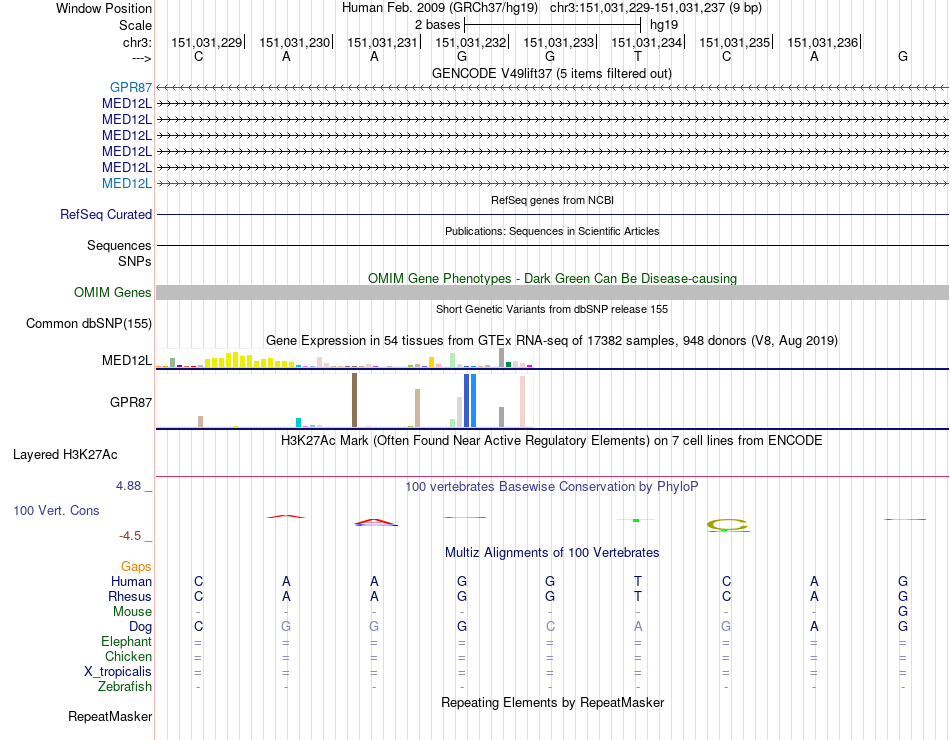
Task: Click the tall brown GPR87 expression bar
Action: (354, 400)
